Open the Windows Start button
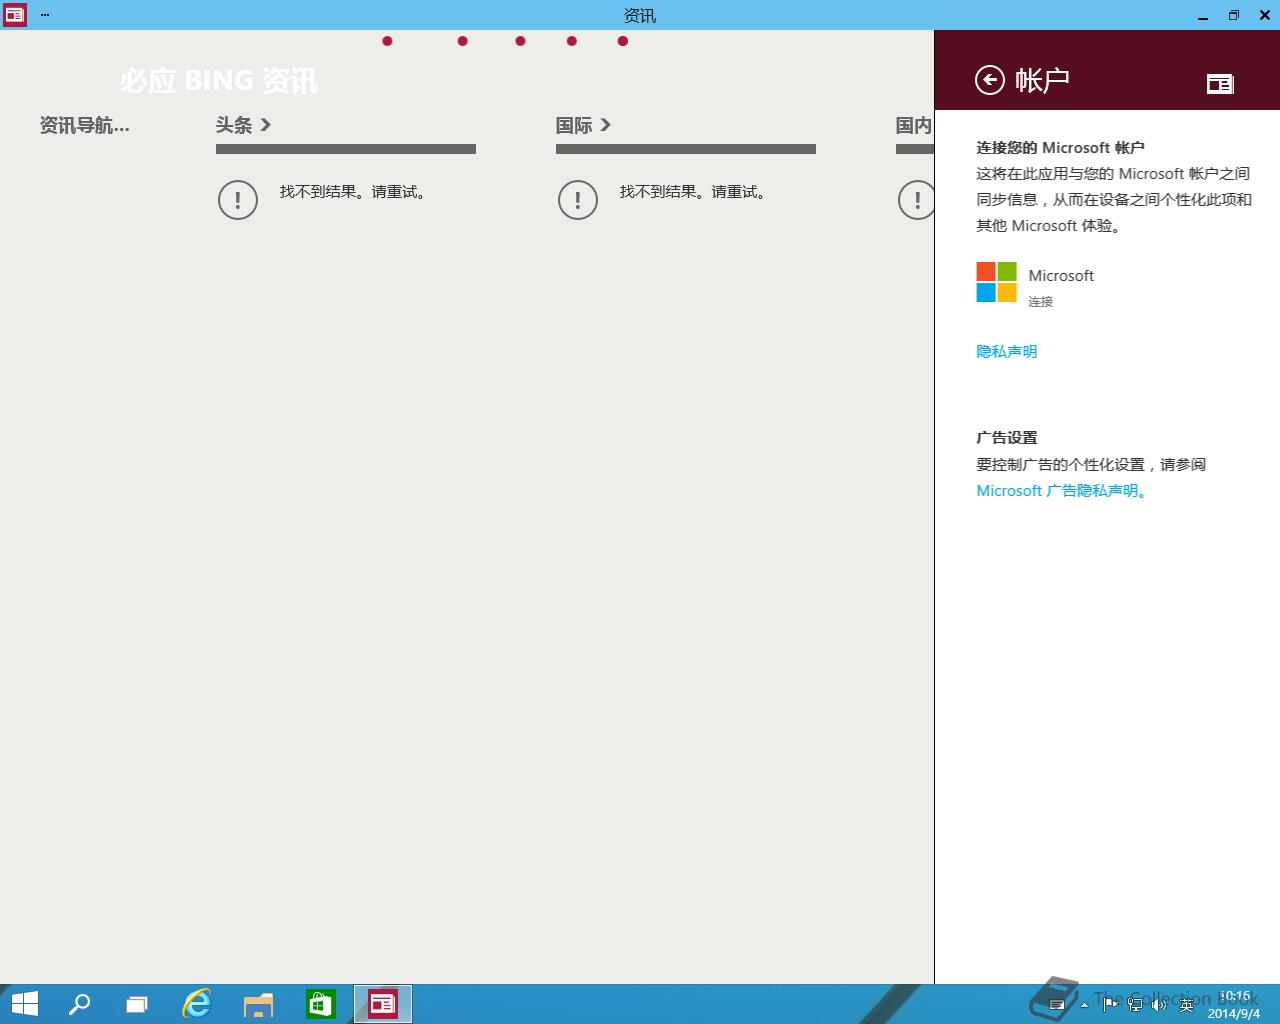 (x=24, y=1004)
